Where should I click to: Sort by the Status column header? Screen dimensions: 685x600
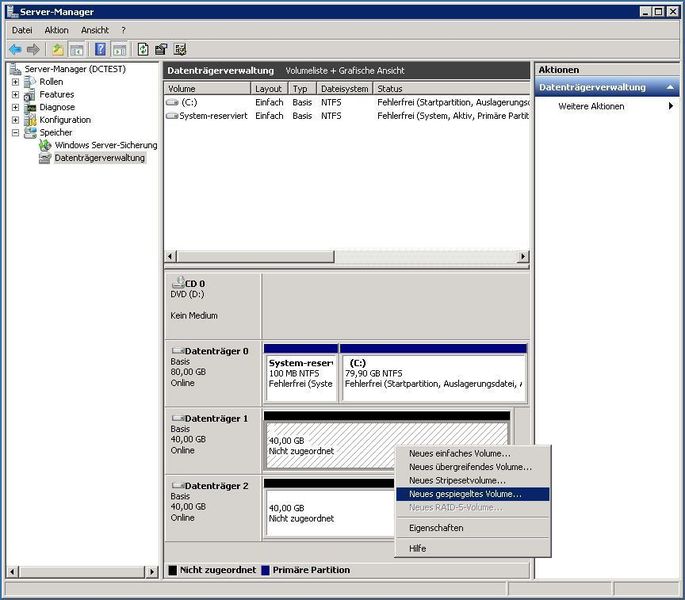[451, 89]
